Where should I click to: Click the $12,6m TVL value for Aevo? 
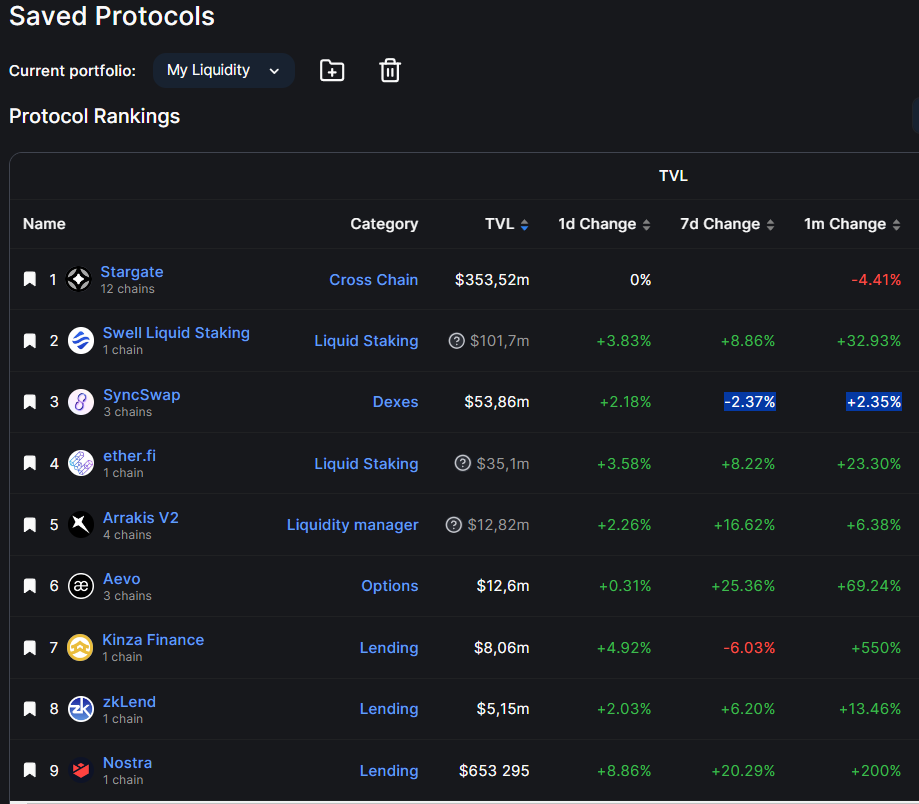(x=503, y=585)
